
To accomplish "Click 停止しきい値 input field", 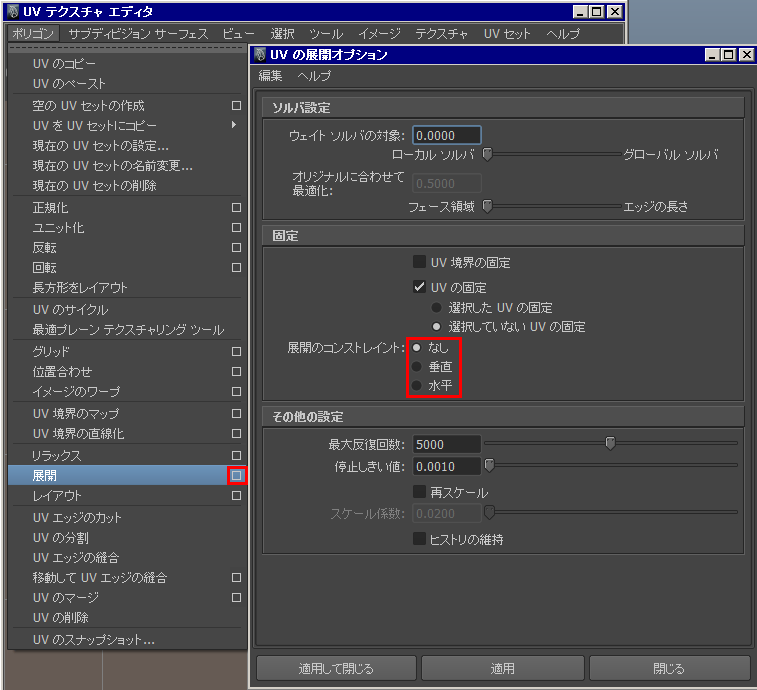I will pyautogui.click(x=447, y=466).
